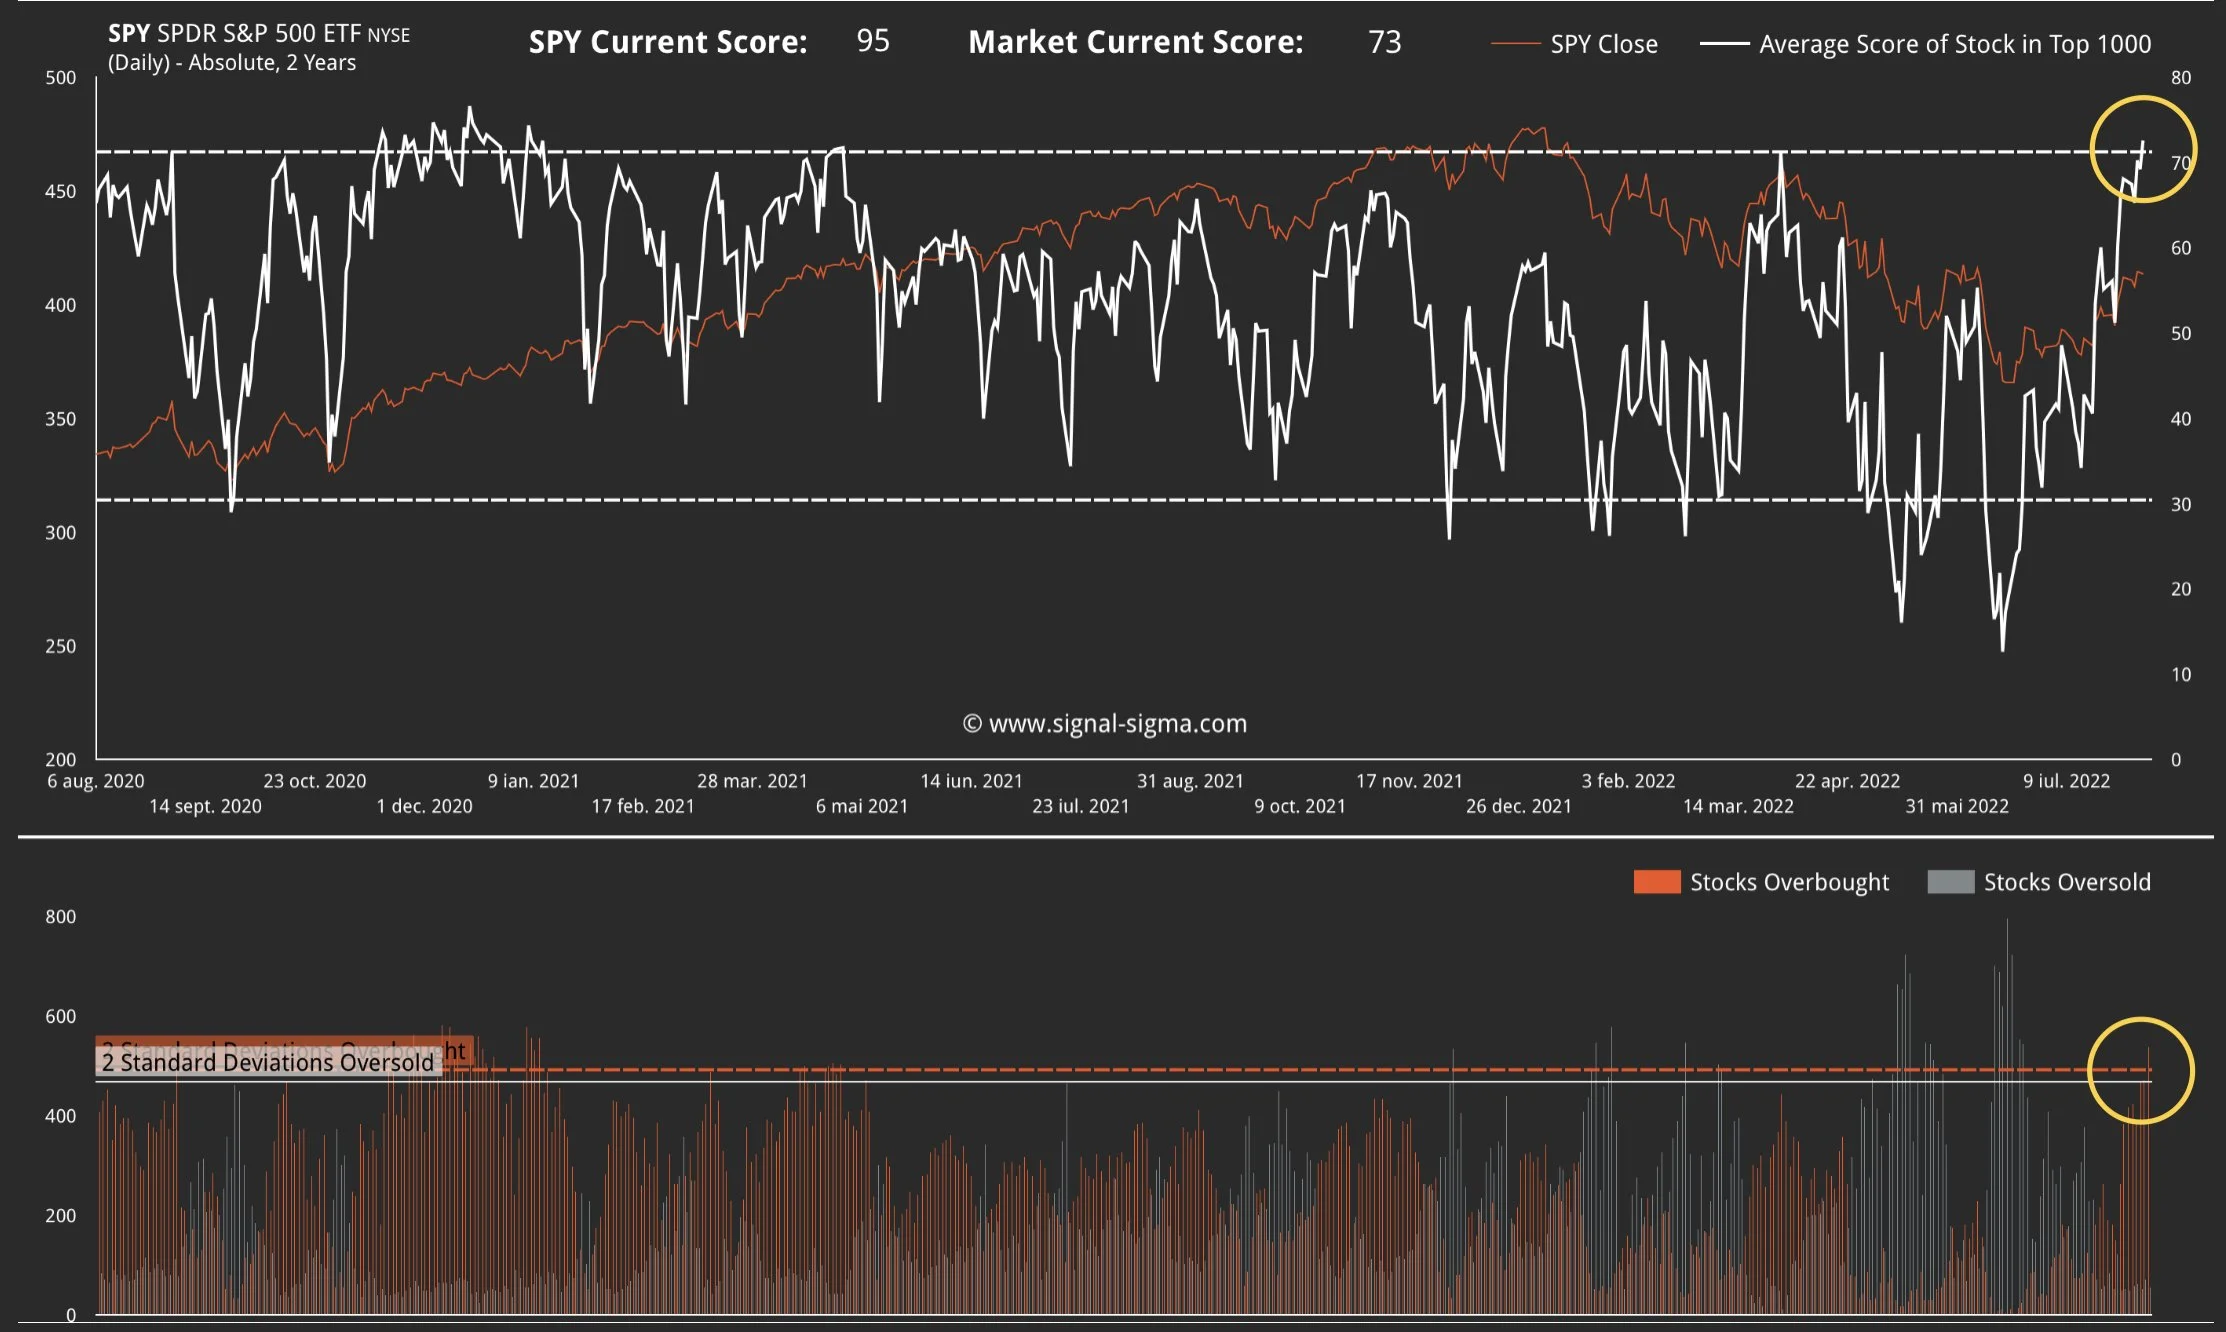Image resolution: width=2226 pixels, height=1332 pixels.
Task: Click the yellow circle on the upper chart
Action: tap(2142, 149)
